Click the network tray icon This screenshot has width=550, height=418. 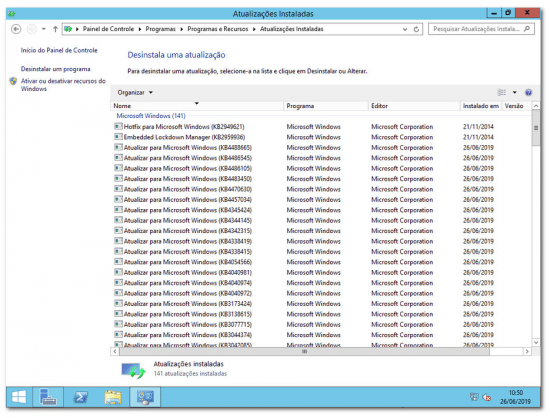(474, 397)
